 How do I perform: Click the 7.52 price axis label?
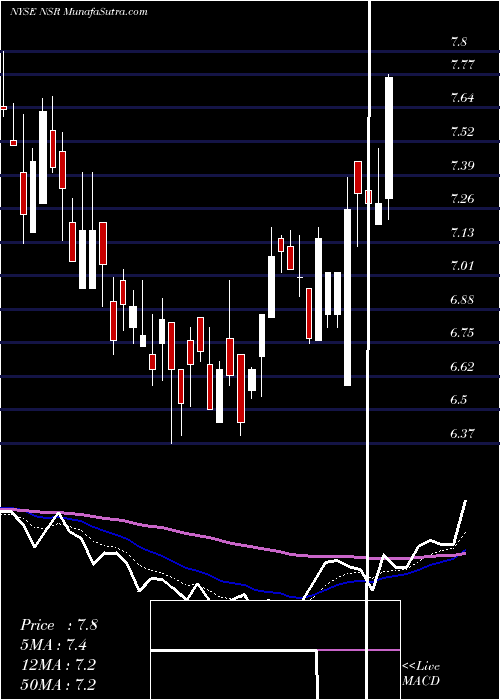[x=462, y=132]
